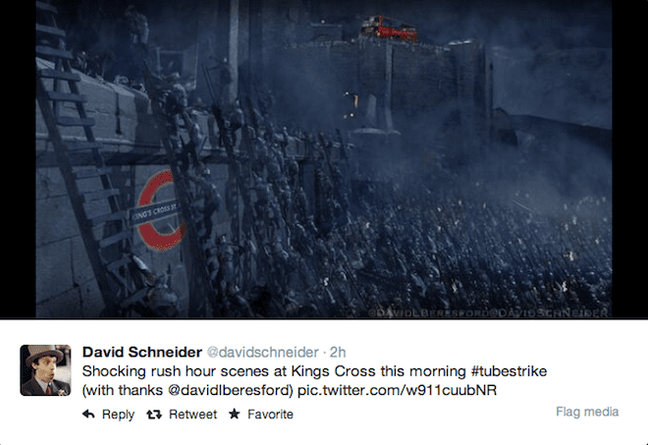Open the #tubestrike hashtag
This screenshot has width=648, height=445.
[509, 371]
